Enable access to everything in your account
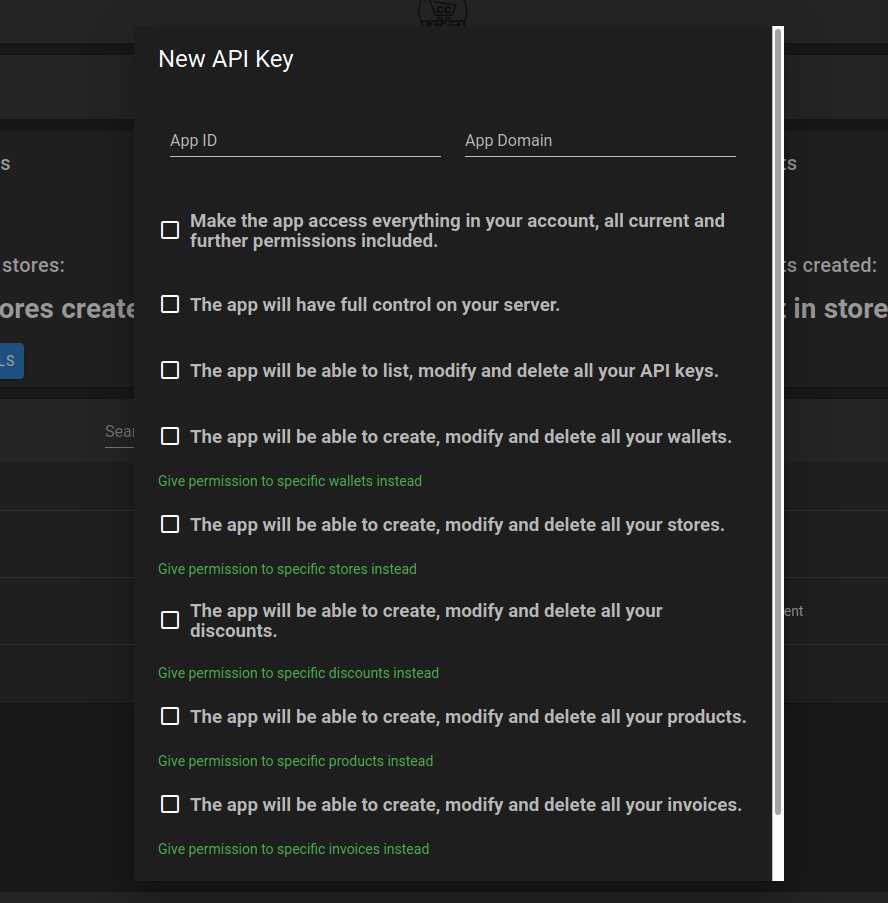Viewport: 888px width, 903px height. 170,230
